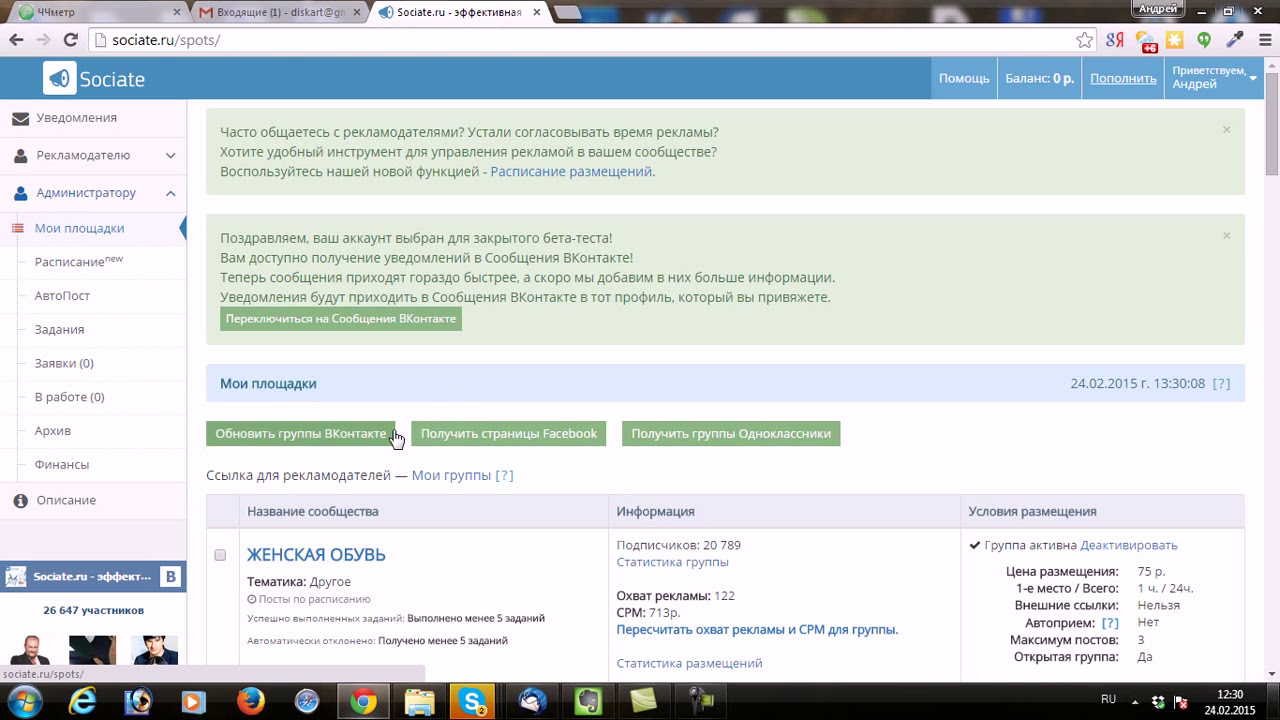
Task: Click the list icon beside Мои площадки
Action: (17, 229)
